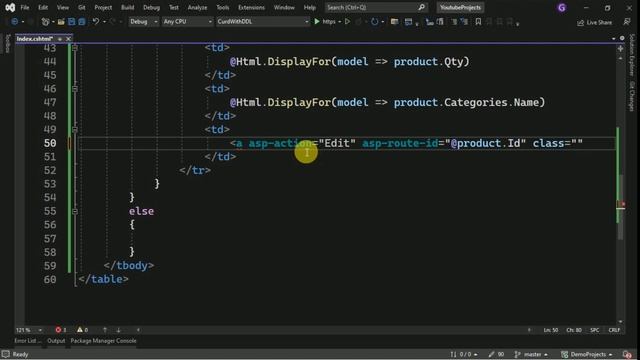640x360 pixels.
Task: Click the Save icon in toolbar
Action: point(71,22)
